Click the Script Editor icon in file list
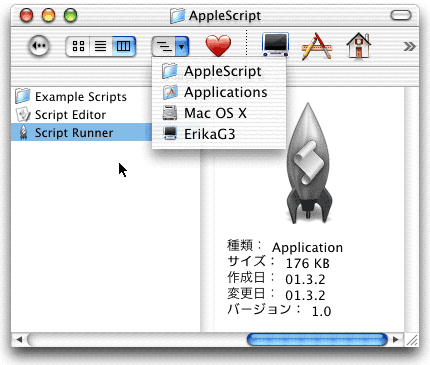This screenshot has height=365, width=430. [23, 114]
